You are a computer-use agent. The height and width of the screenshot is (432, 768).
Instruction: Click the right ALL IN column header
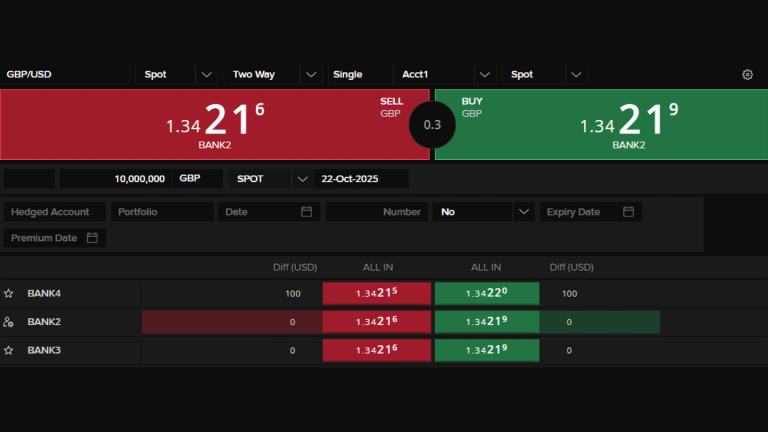coord(486,267)
